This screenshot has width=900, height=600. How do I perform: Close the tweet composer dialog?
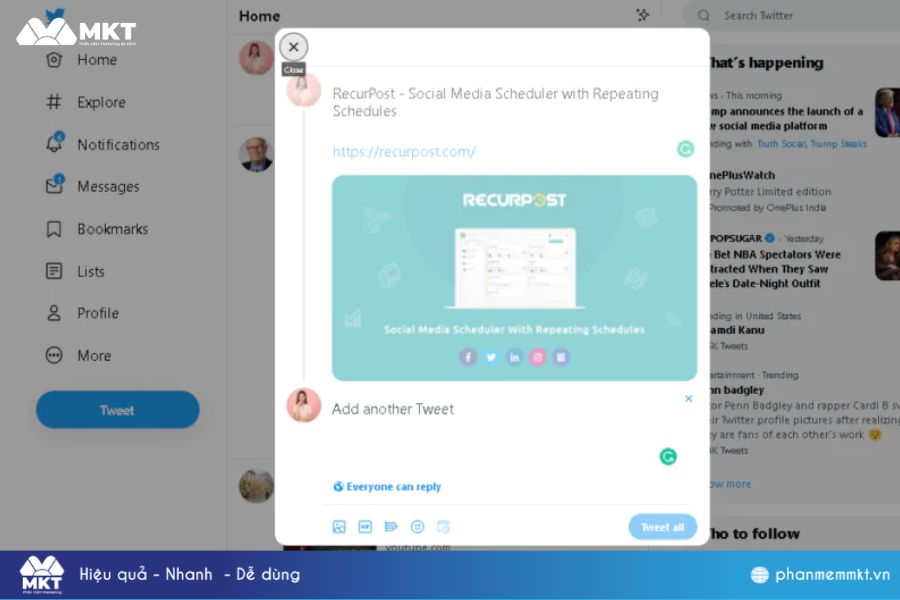pyautogui.click(x=293, y=47)
